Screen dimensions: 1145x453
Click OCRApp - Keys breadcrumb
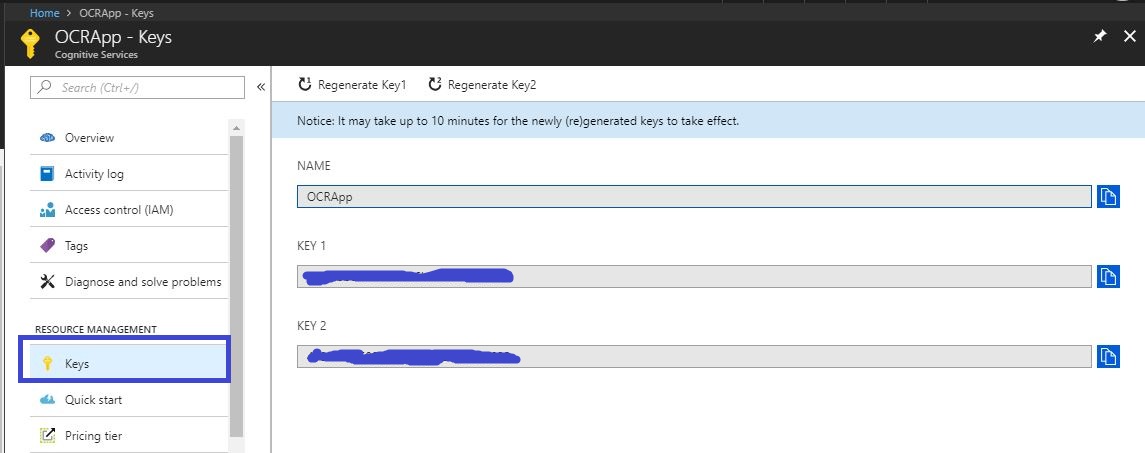117,12
